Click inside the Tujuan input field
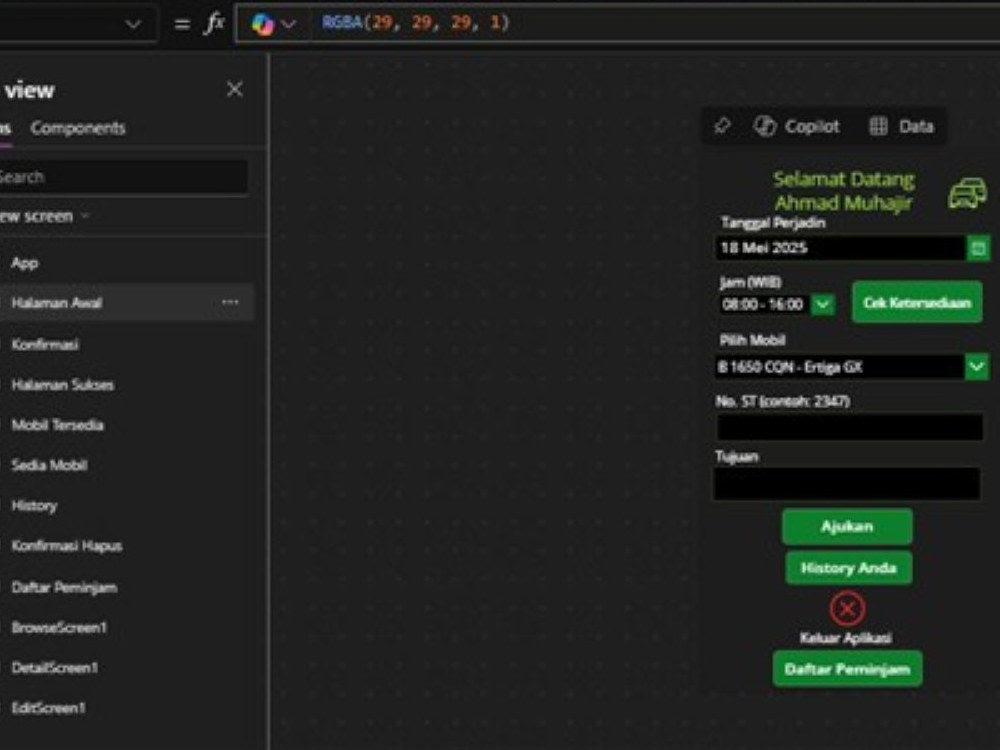Image resolution: width=1000 pixels, height=750 pixels. coord(848,484)
